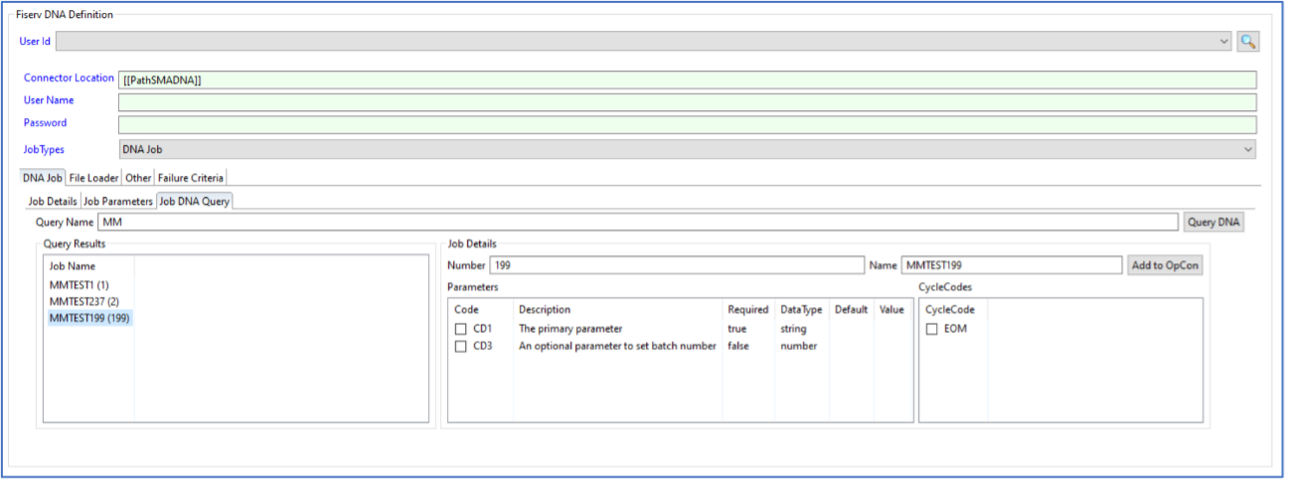Screen dimensions: 1289x482
Task: Click the User Id search magnifier icon
Action: [x=1247, y=41]
